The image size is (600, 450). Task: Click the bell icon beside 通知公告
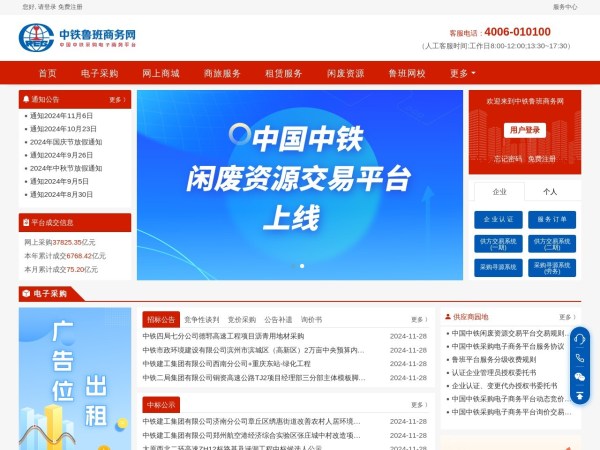[26, 100]
